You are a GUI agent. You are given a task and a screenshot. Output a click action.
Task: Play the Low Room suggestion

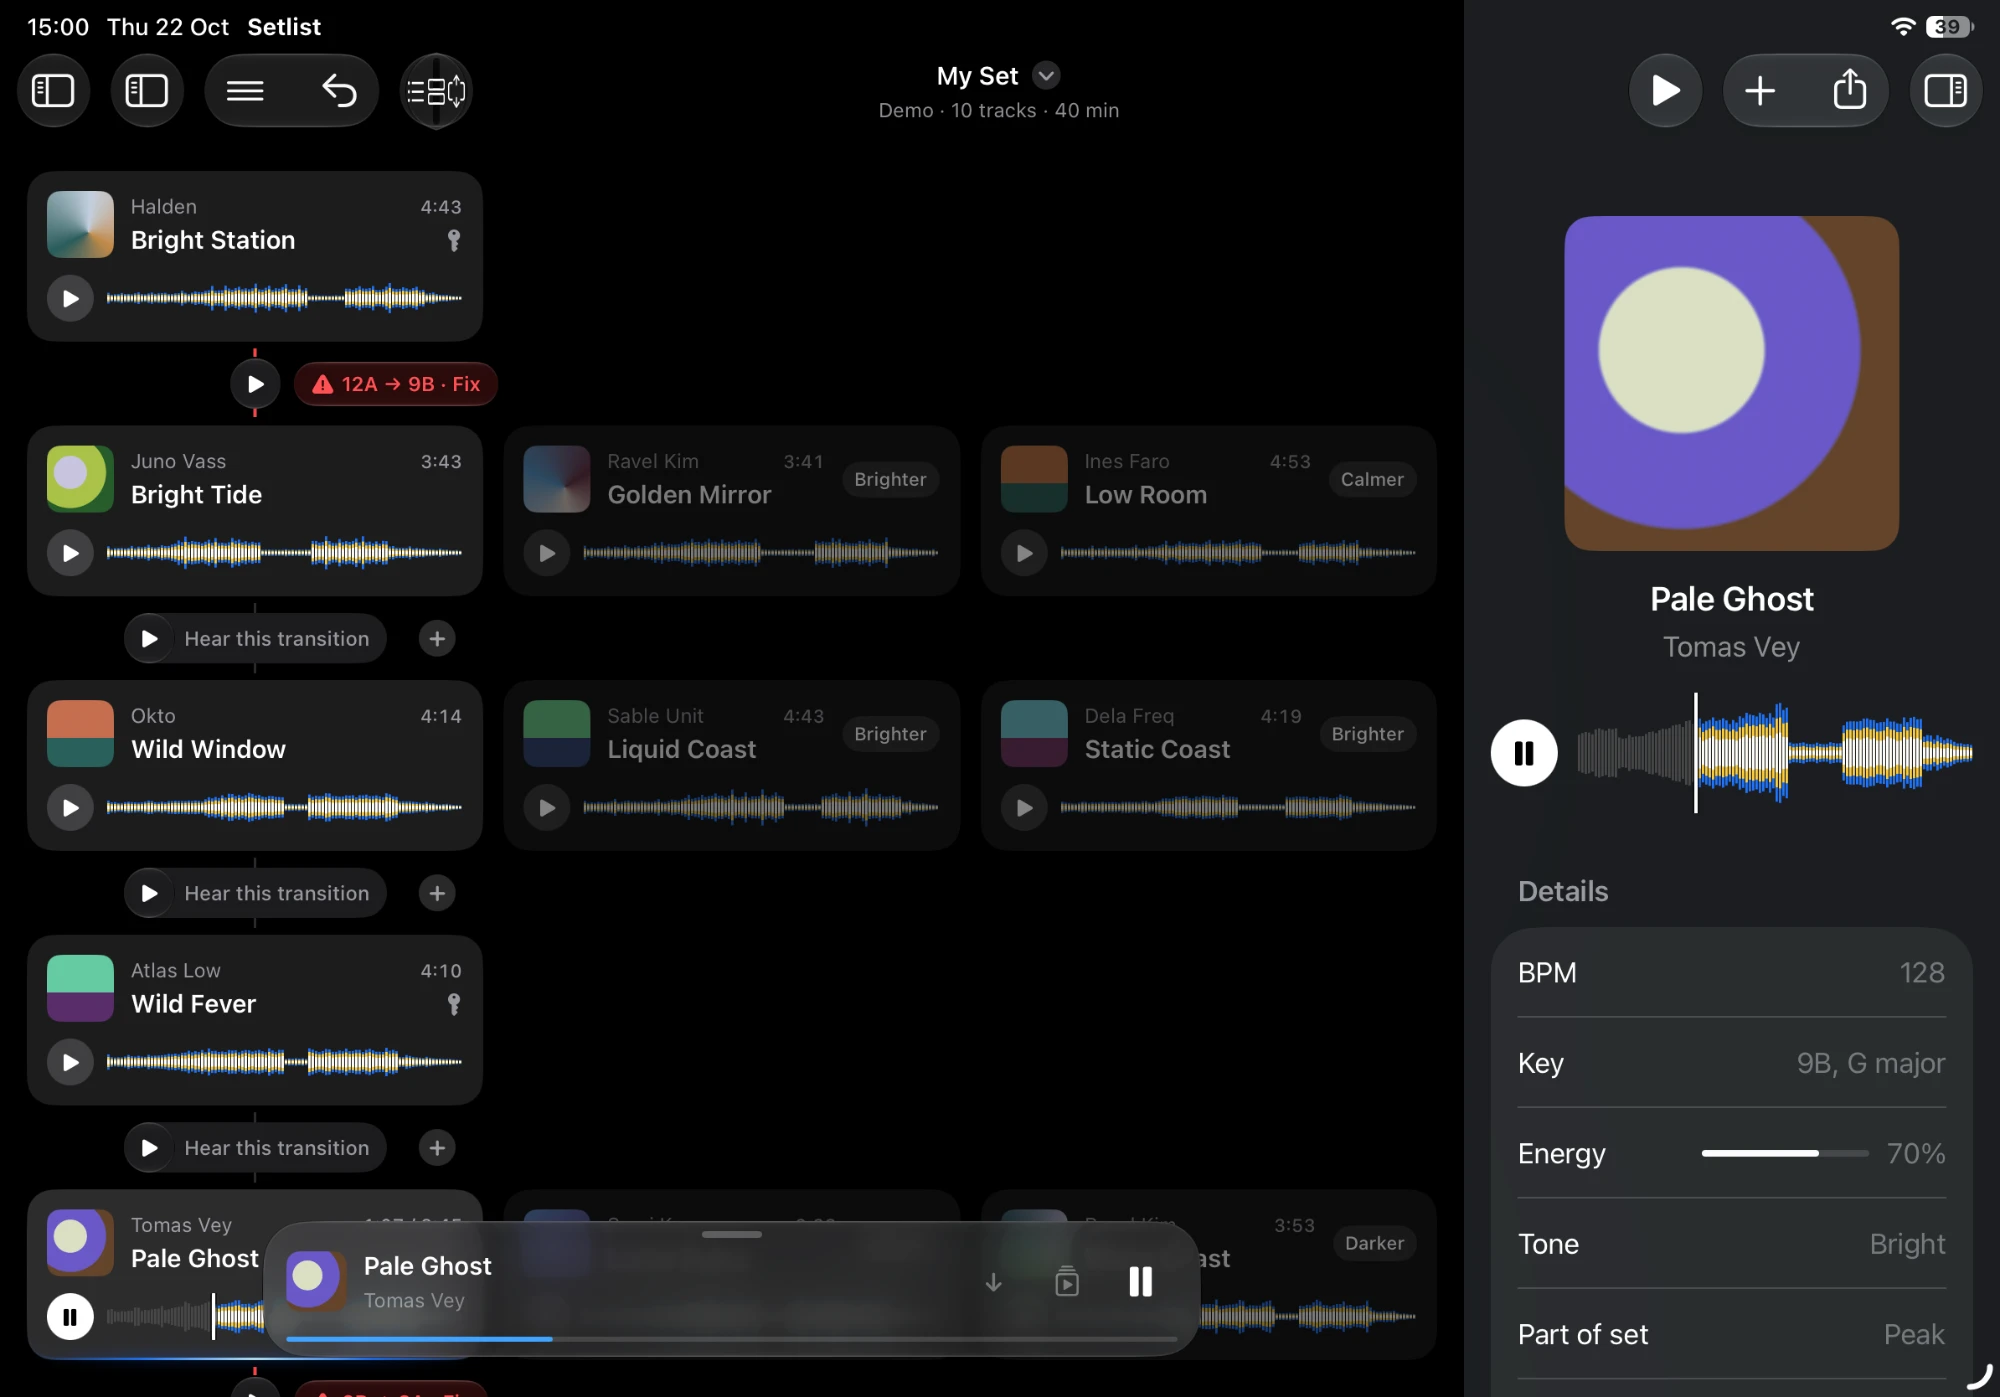coord(1024,553)
